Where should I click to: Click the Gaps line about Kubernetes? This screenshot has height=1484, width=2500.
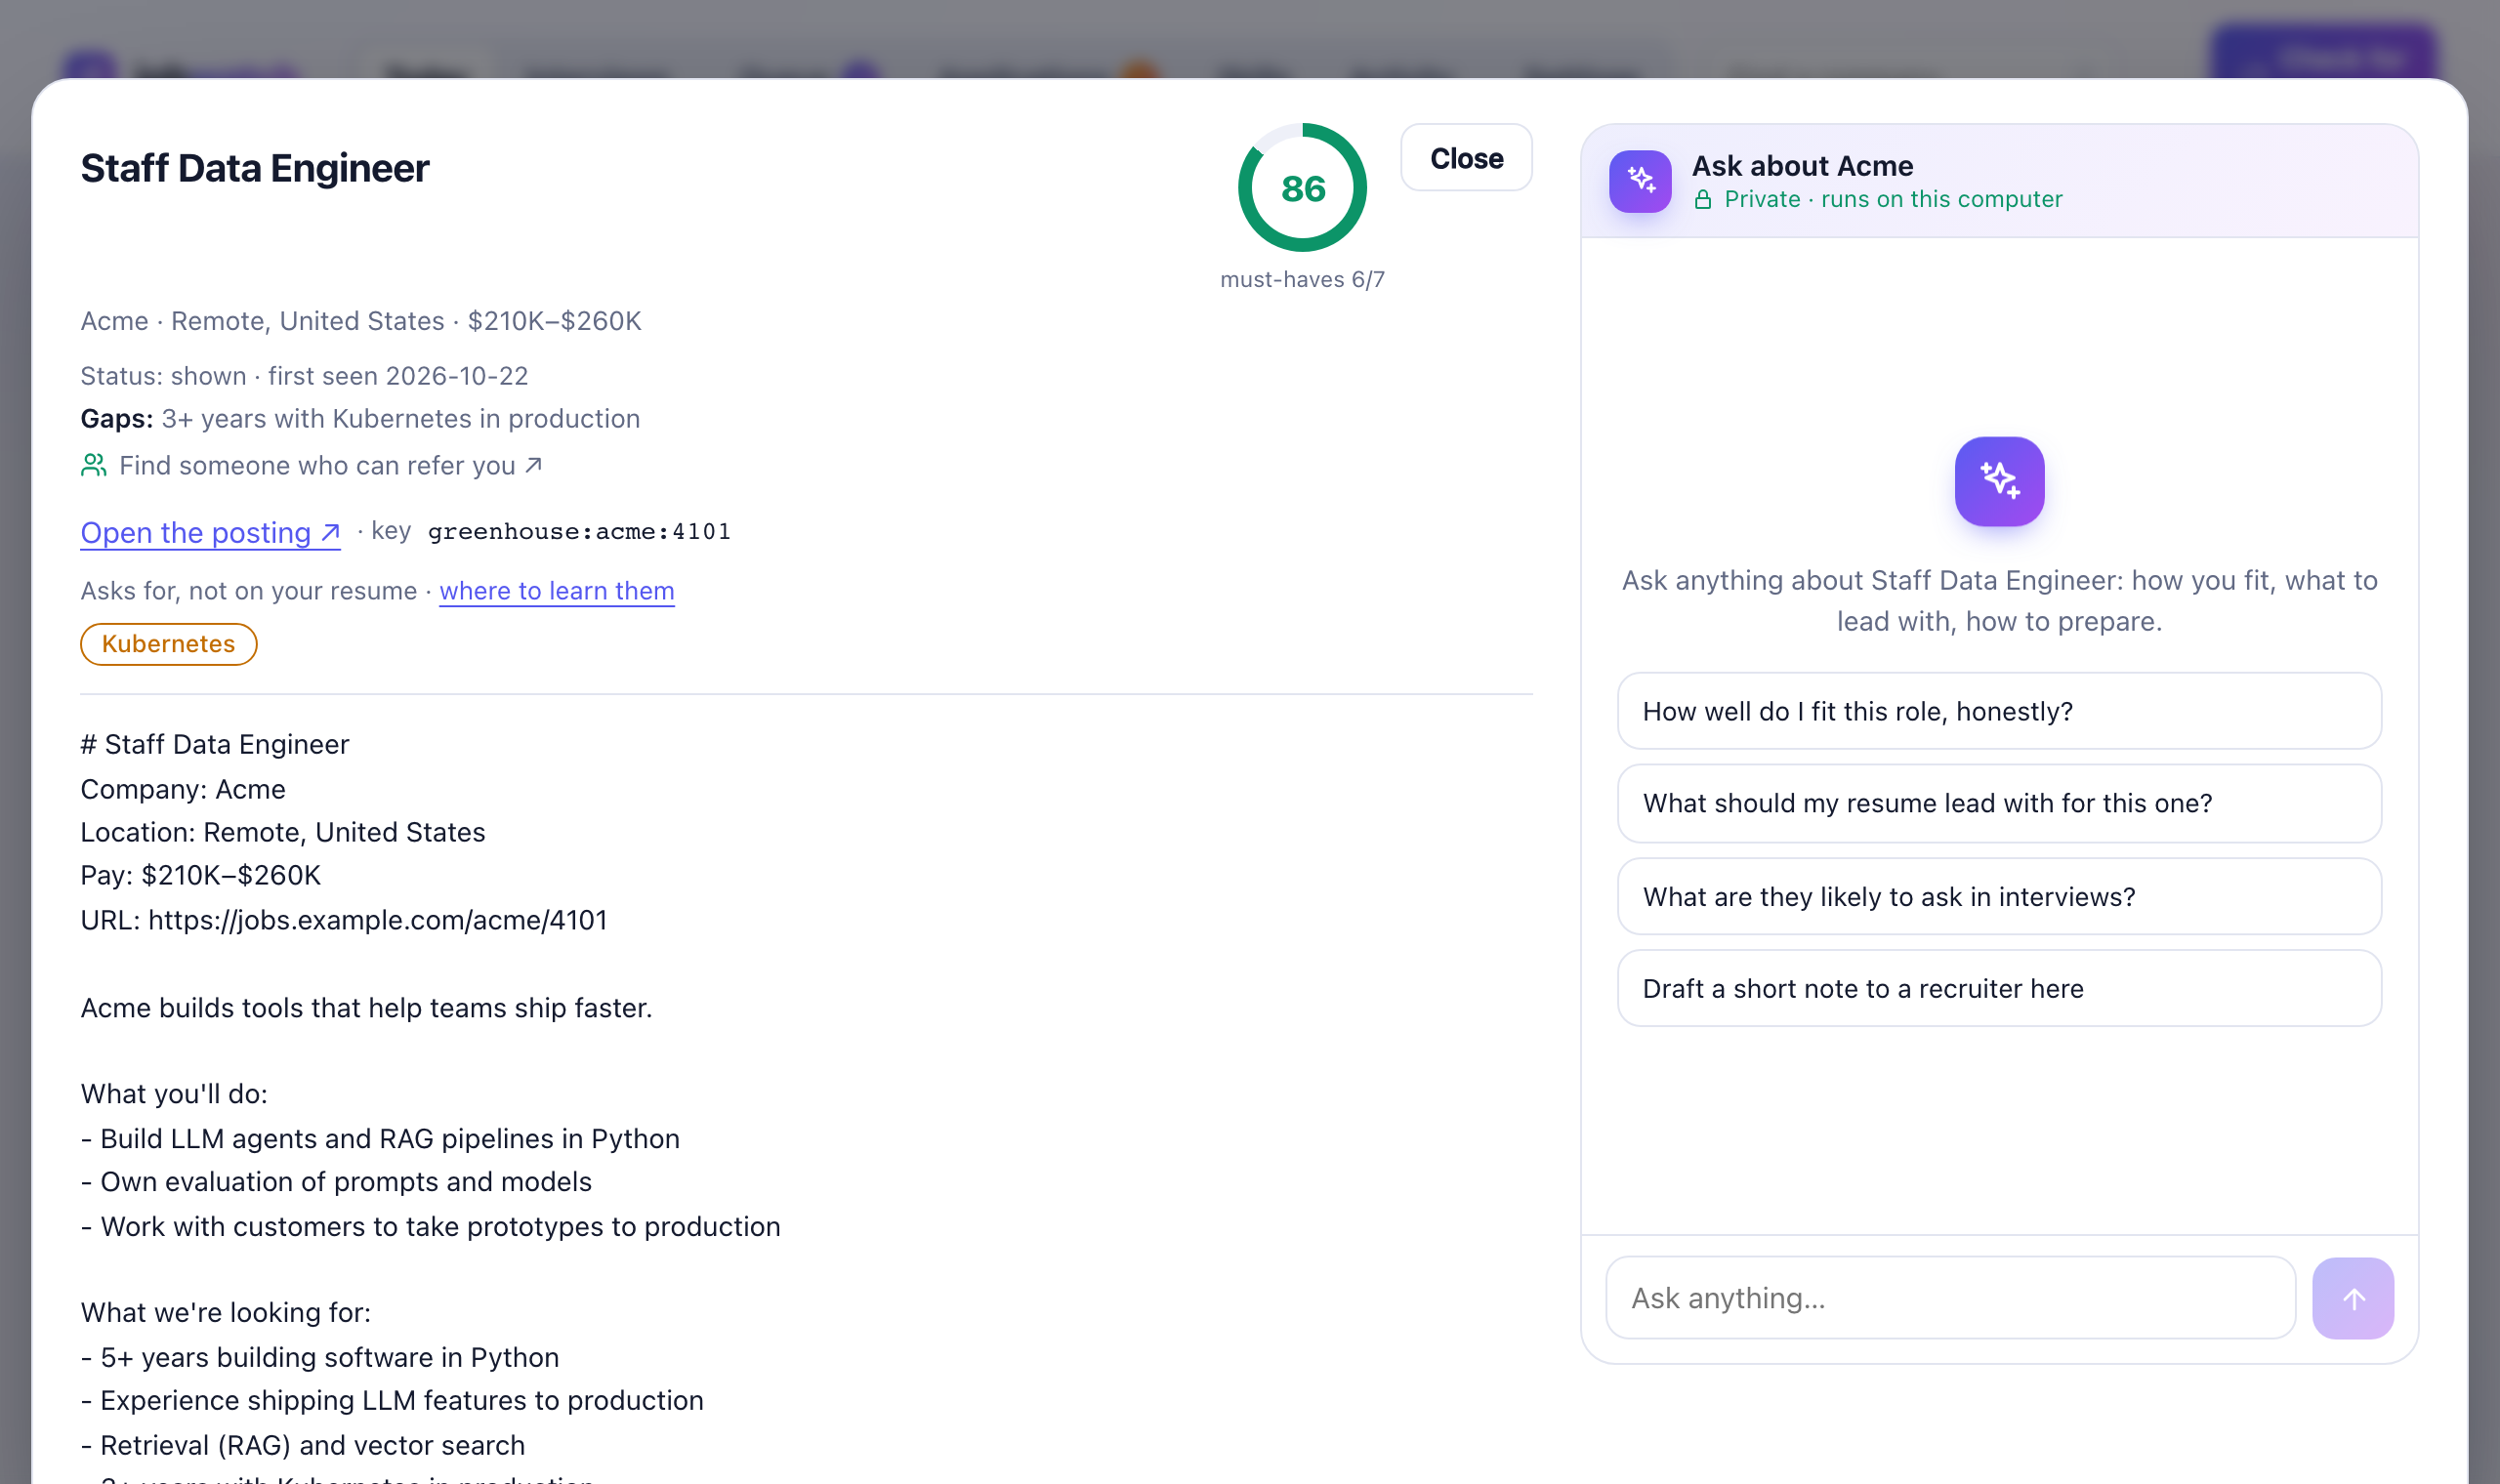point(360,418)
